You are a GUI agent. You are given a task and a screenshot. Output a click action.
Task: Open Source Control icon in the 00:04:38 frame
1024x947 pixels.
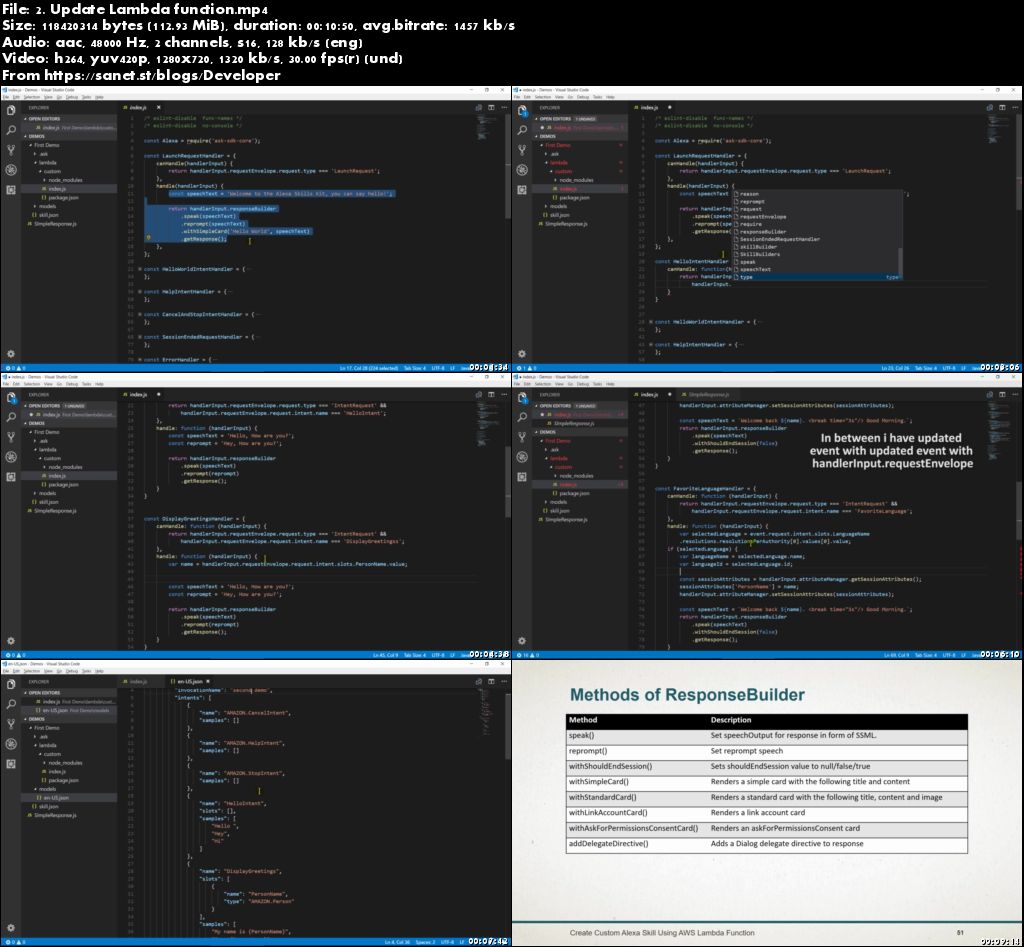(11, 436)
